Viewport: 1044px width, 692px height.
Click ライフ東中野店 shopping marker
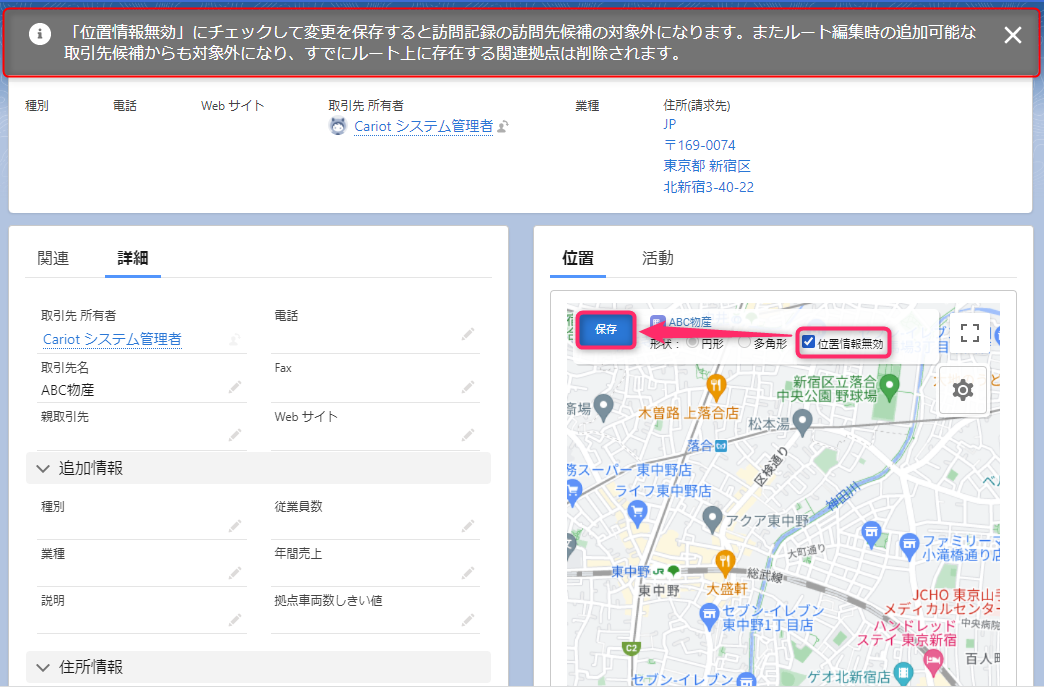[x=637, y=513]
